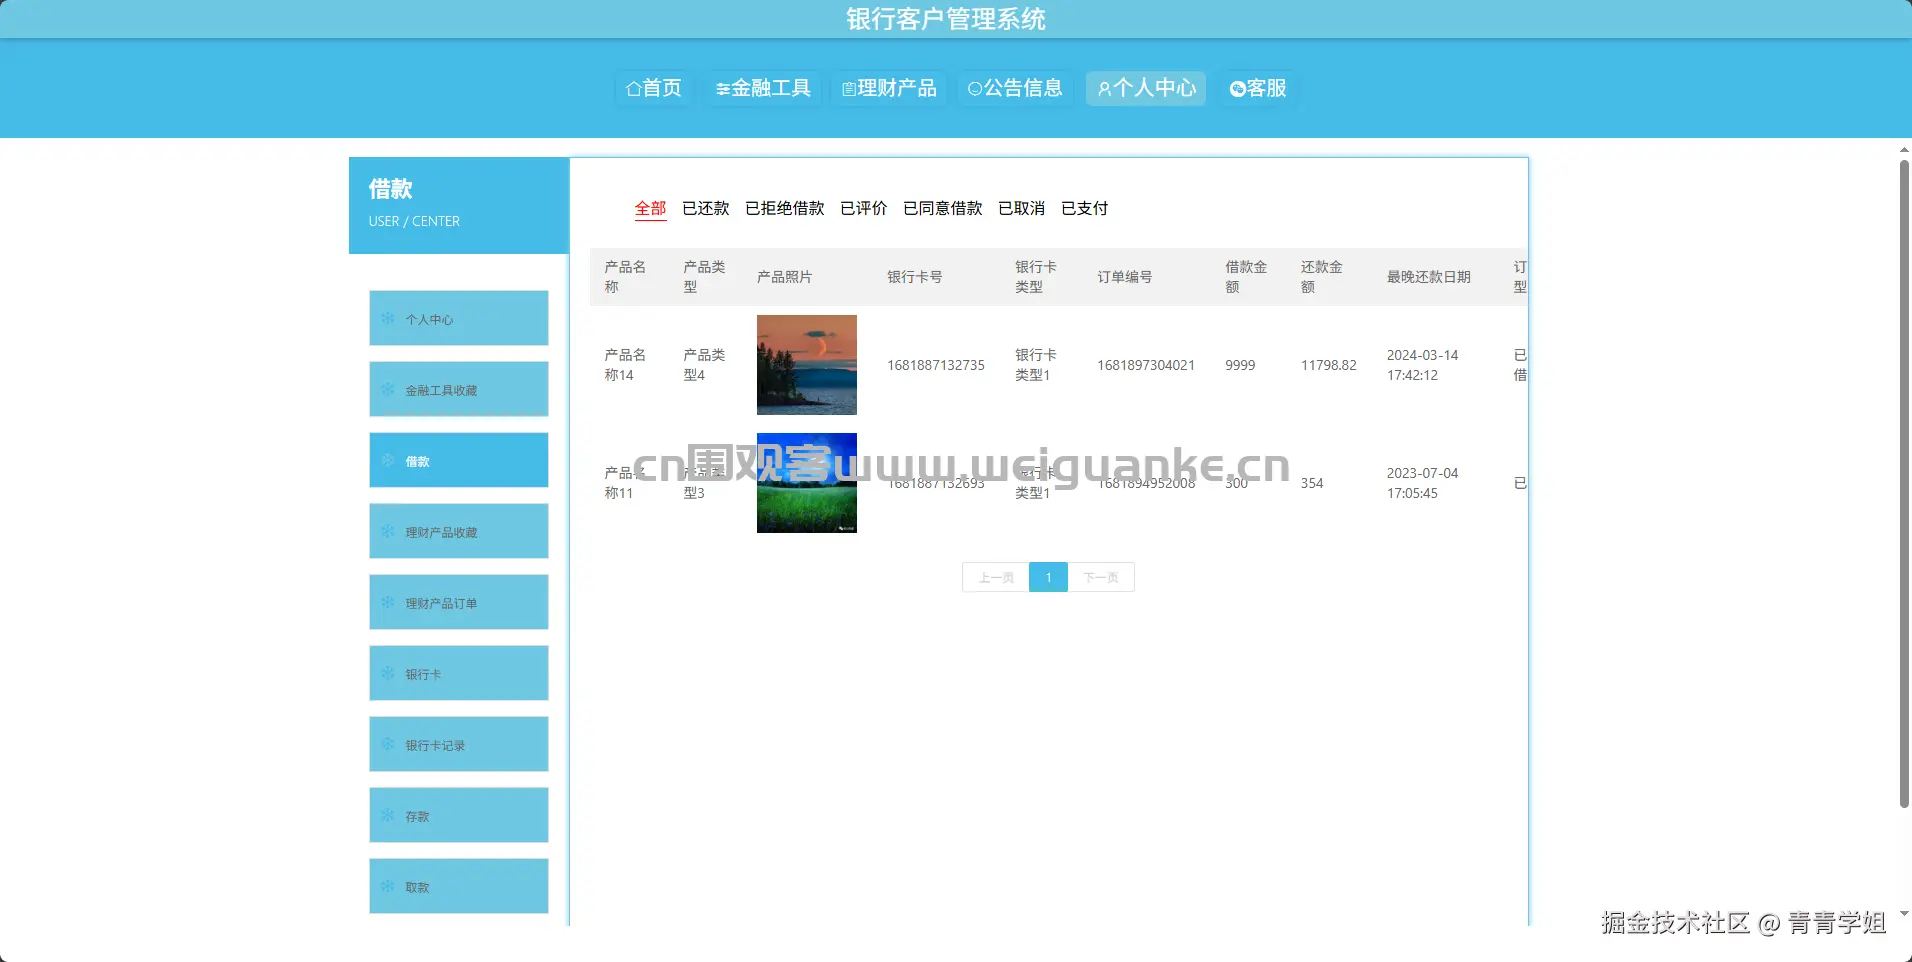The width and height of the screenshot is (1912, 962).
Task: Click the scrollbar up arrow
Action: click(1904, 149)
